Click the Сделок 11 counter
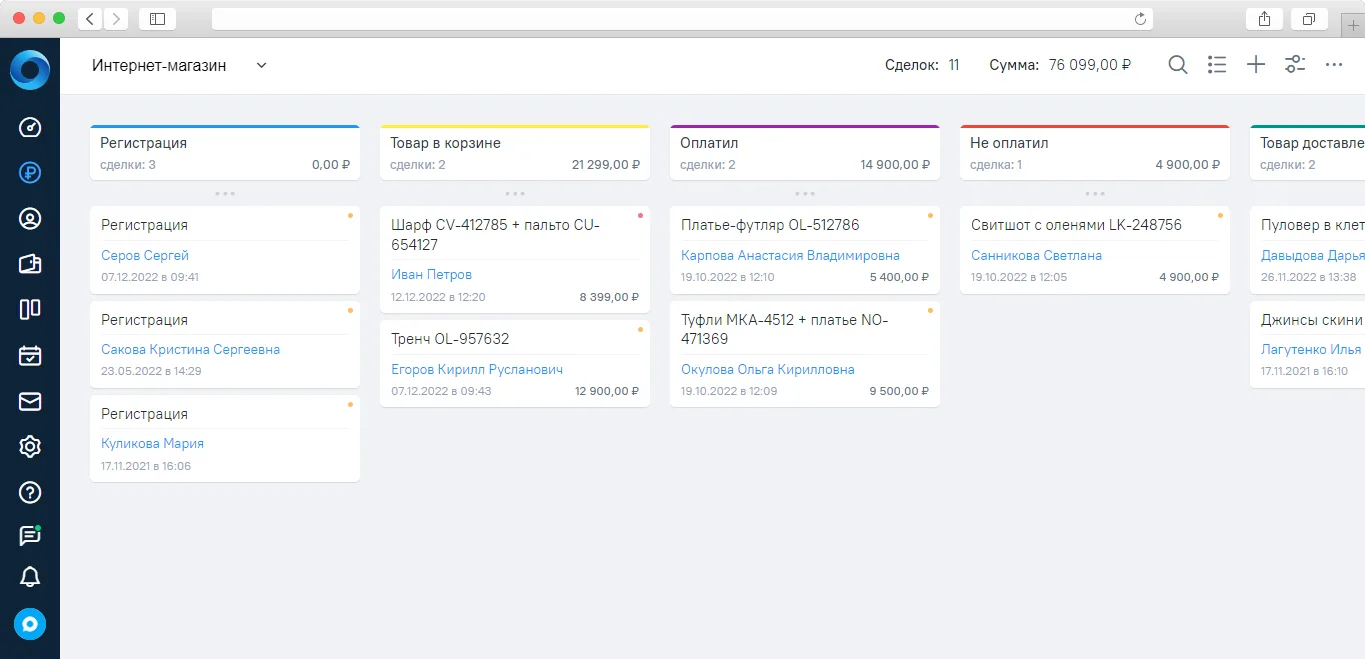 tap(922, 65)
